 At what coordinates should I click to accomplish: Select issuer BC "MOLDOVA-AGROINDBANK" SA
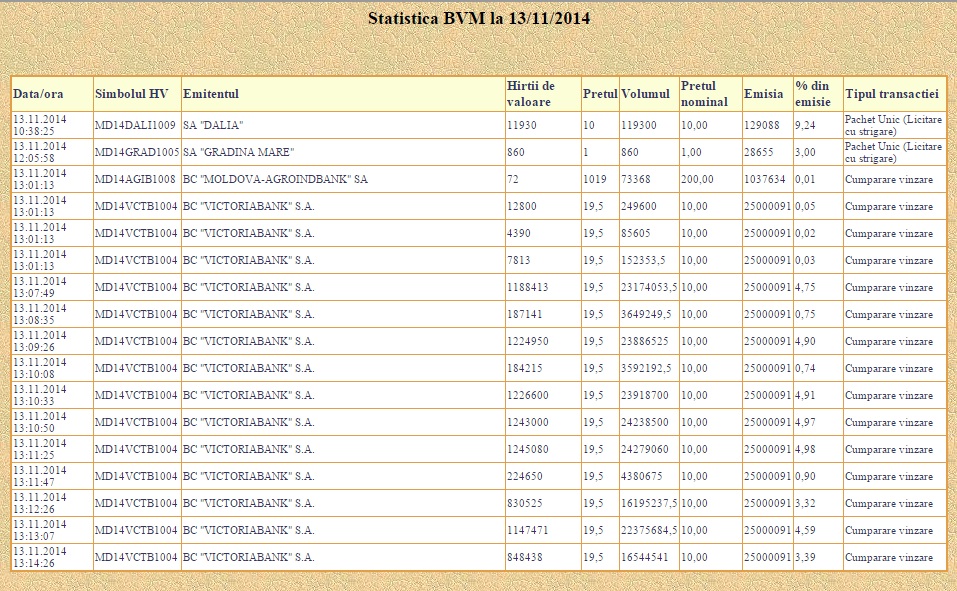275,179
